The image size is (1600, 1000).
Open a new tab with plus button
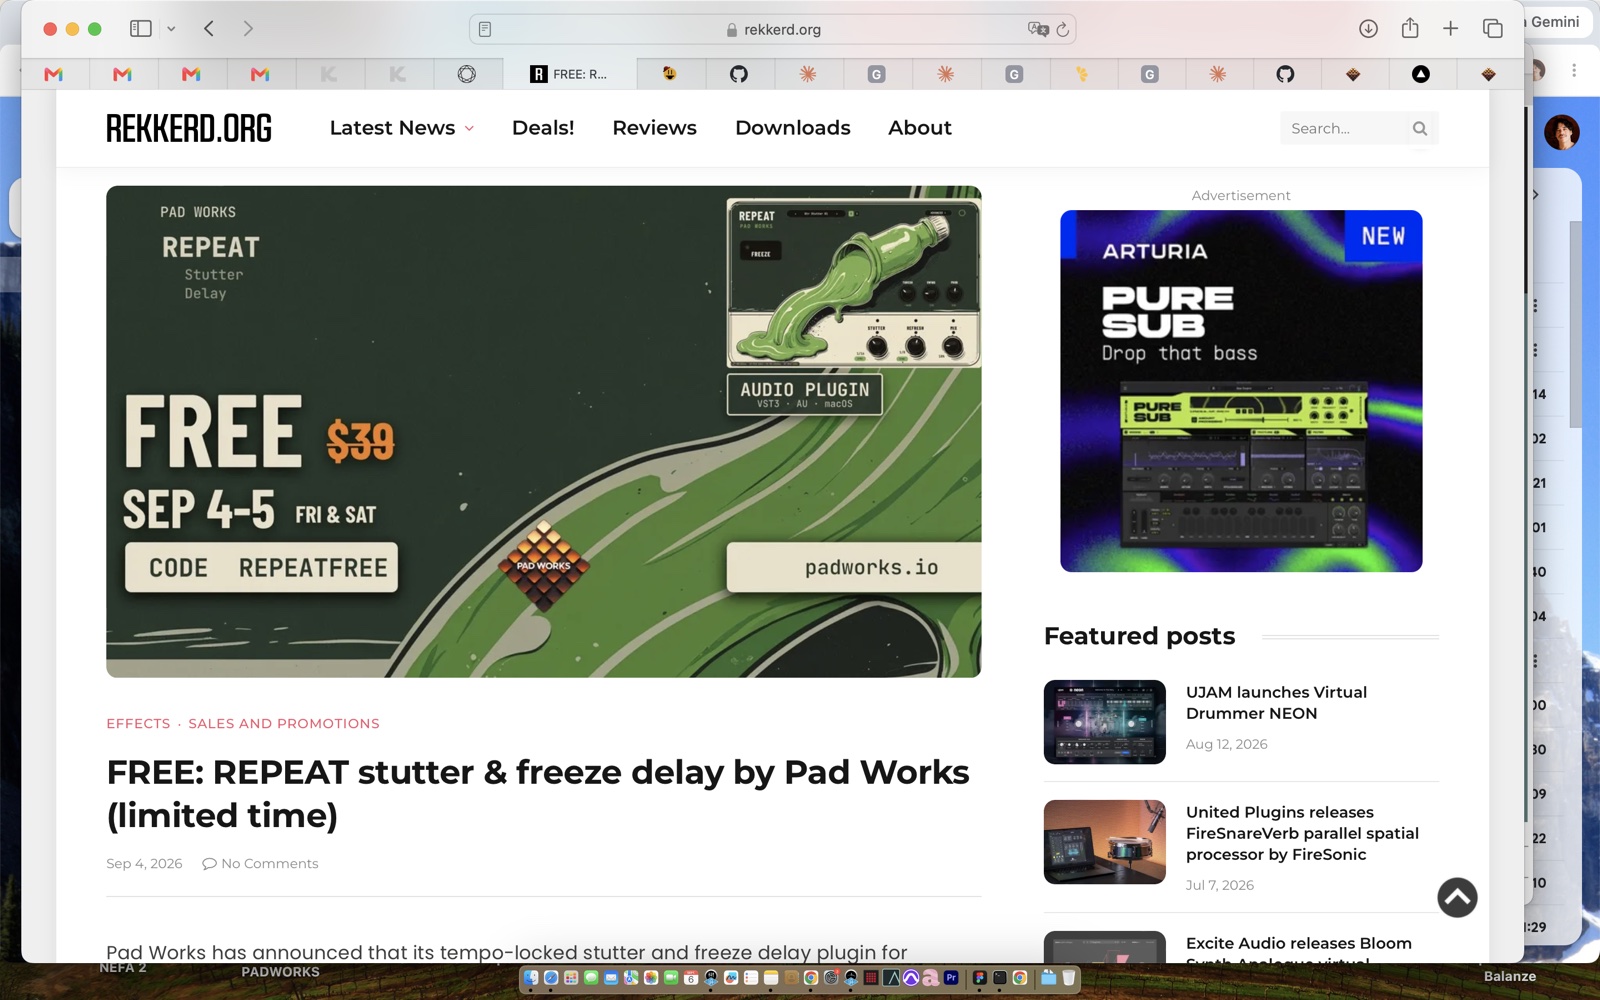click(x=1451, y=29)
